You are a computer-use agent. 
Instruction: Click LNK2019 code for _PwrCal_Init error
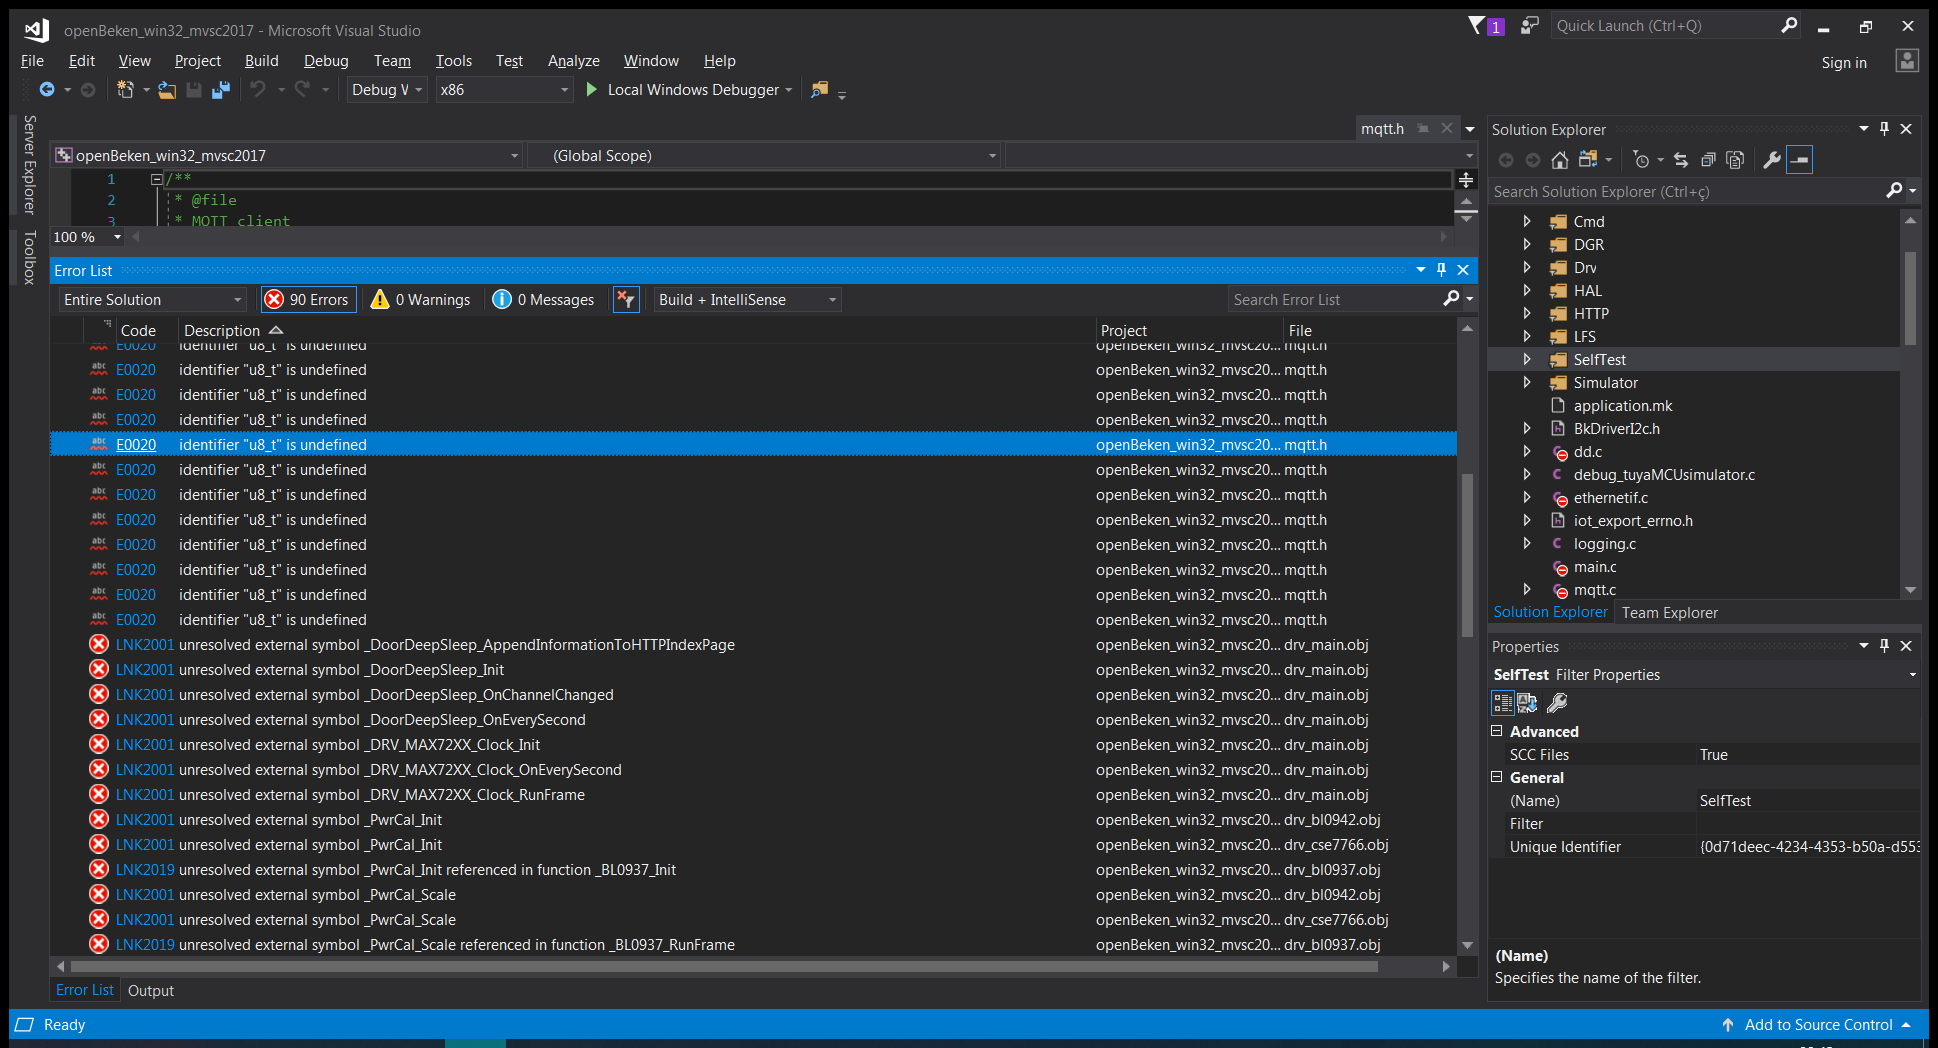coord(145,870)
